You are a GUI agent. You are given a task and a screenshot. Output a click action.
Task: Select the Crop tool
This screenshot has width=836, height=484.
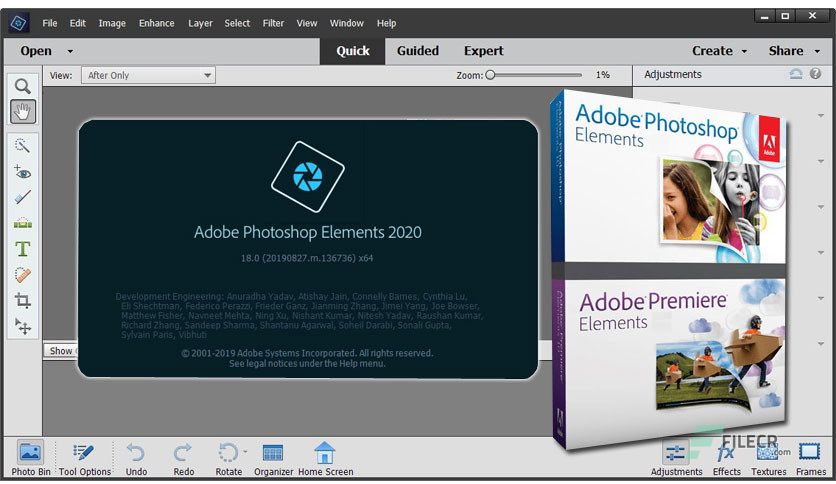(22, 301)
